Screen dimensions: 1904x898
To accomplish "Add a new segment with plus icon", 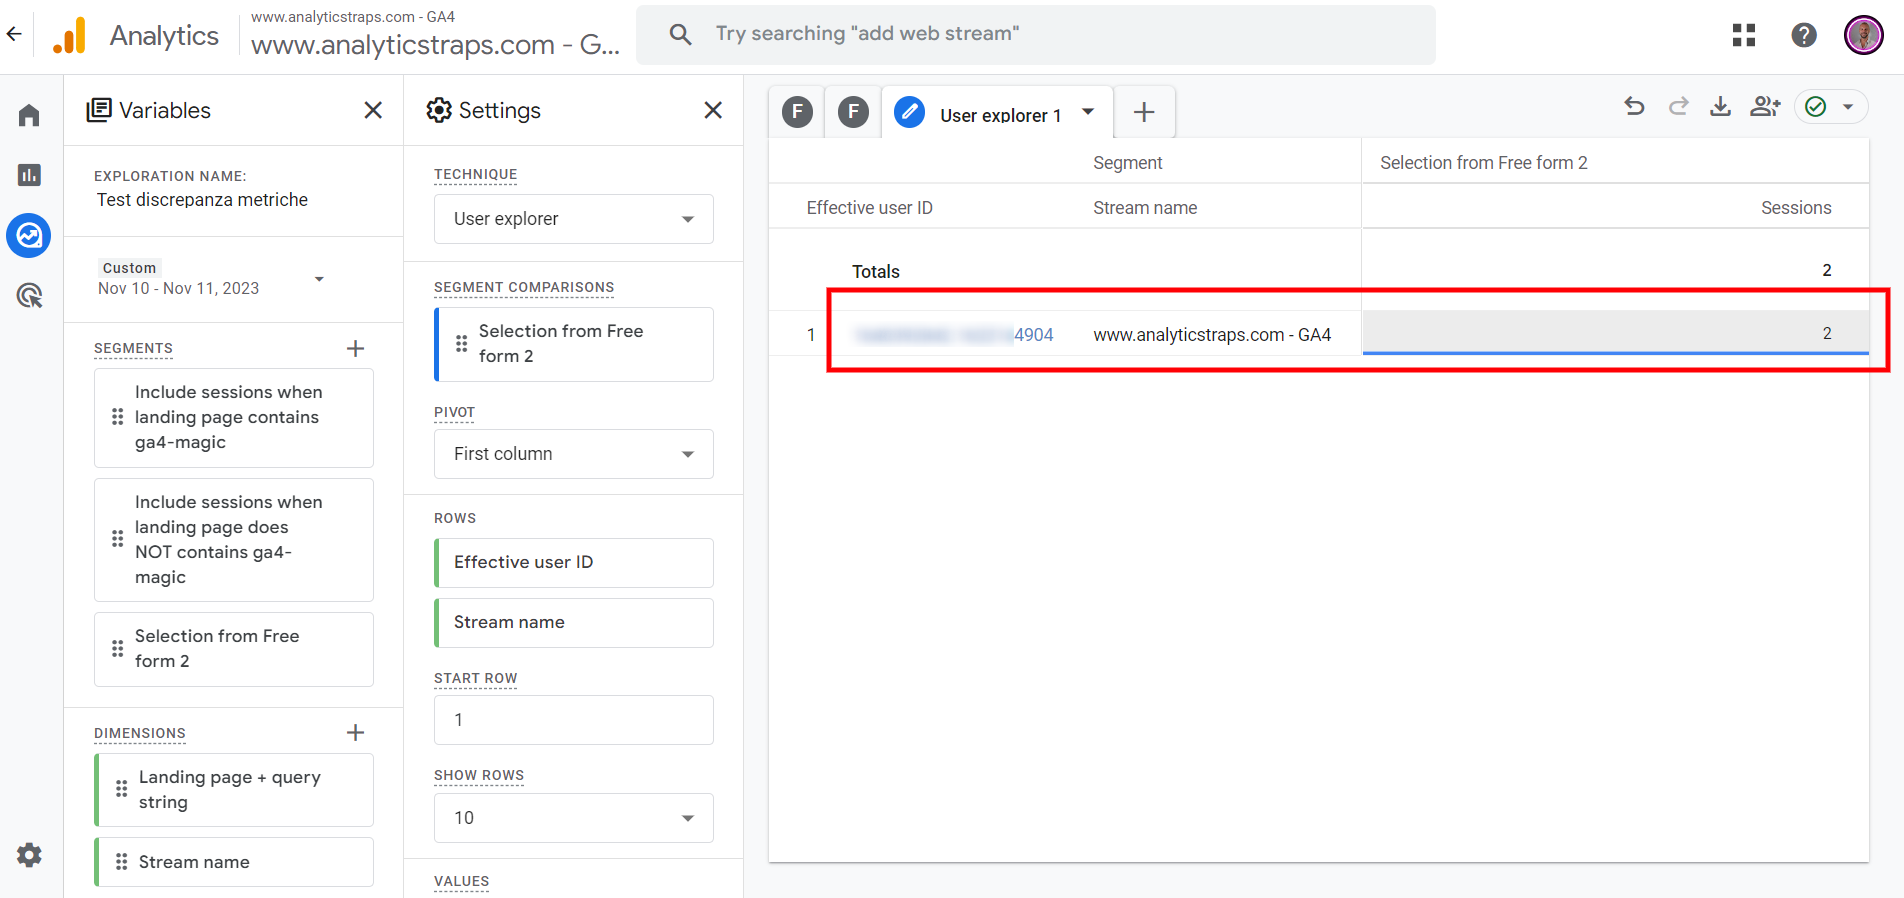I will pyautogui.click(x=355, y=348).
